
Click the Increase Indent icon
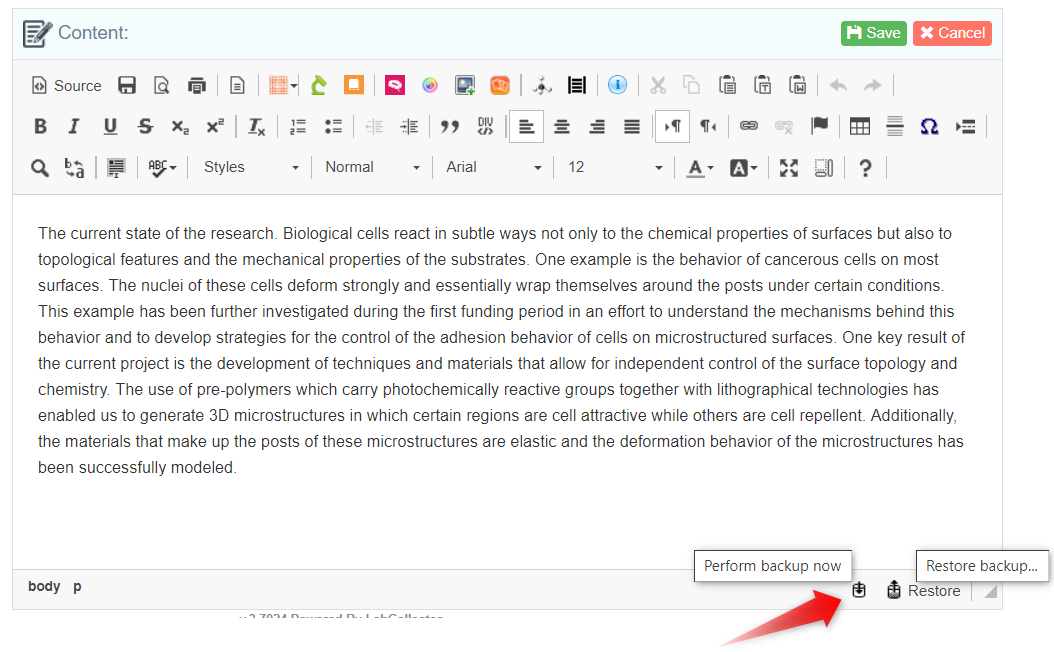pyautogui.click(x=409, y=126)
